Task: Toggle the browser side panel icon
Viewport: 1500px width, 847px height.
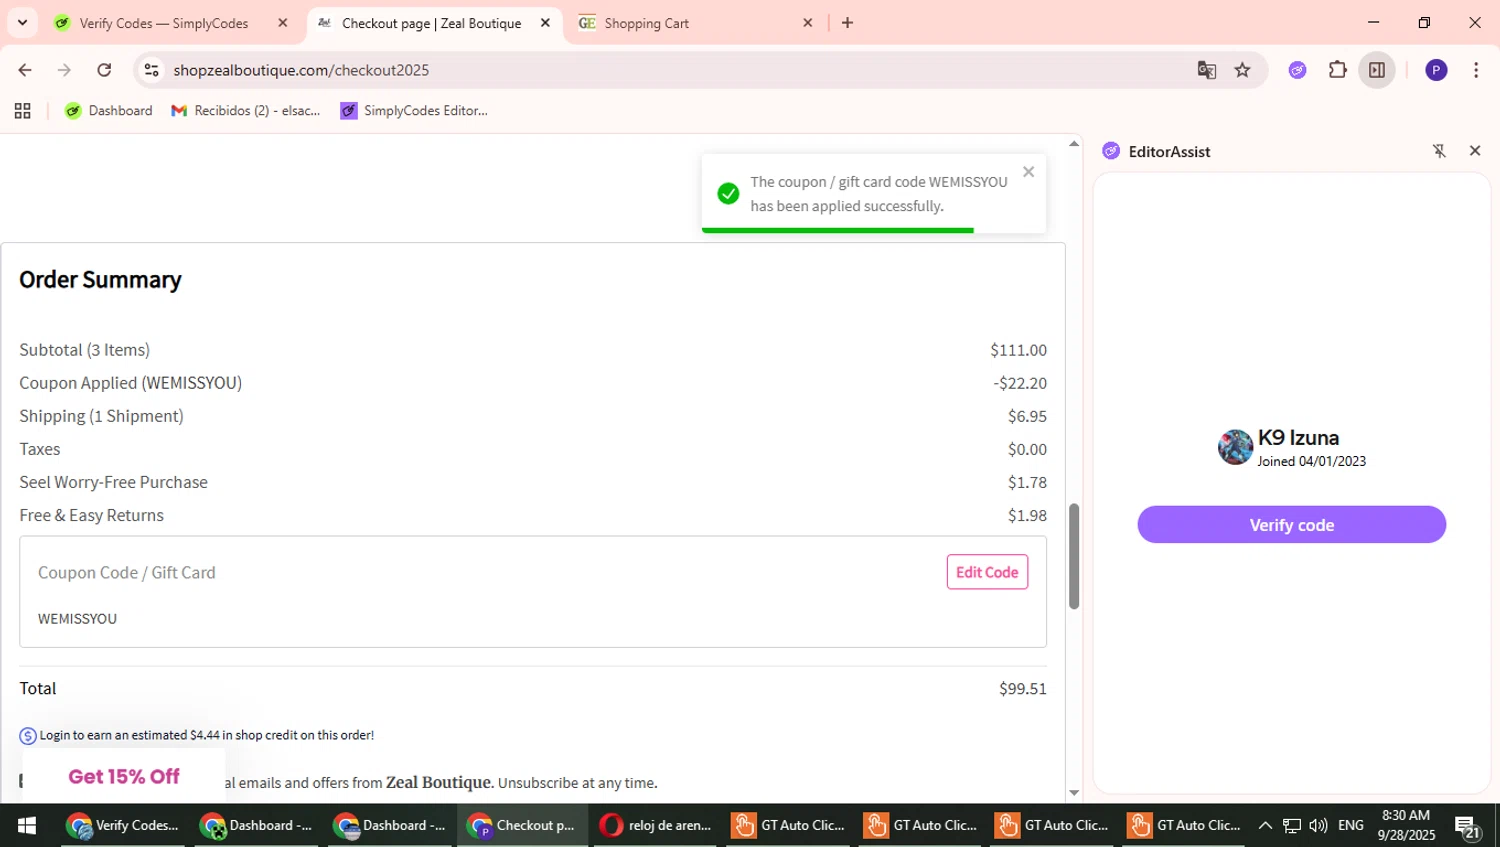Action: tap(1377, 70)
